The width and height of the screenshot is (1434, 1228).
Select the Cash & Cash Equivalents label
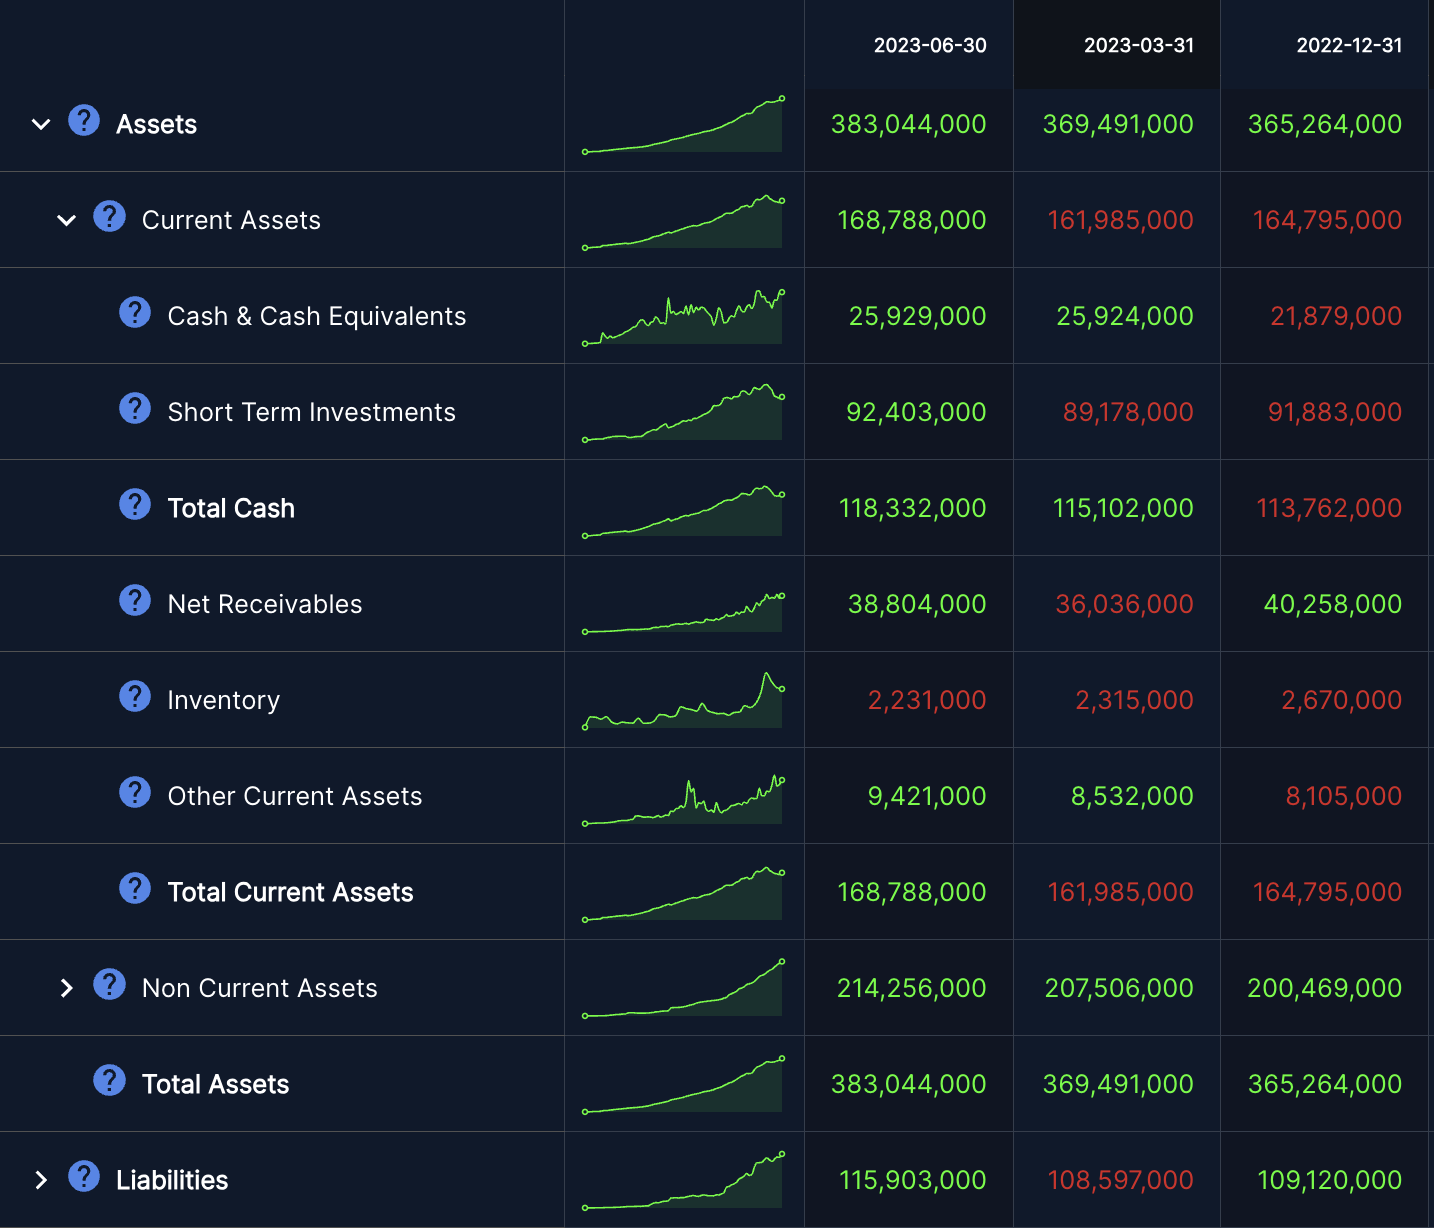[317, 316]
